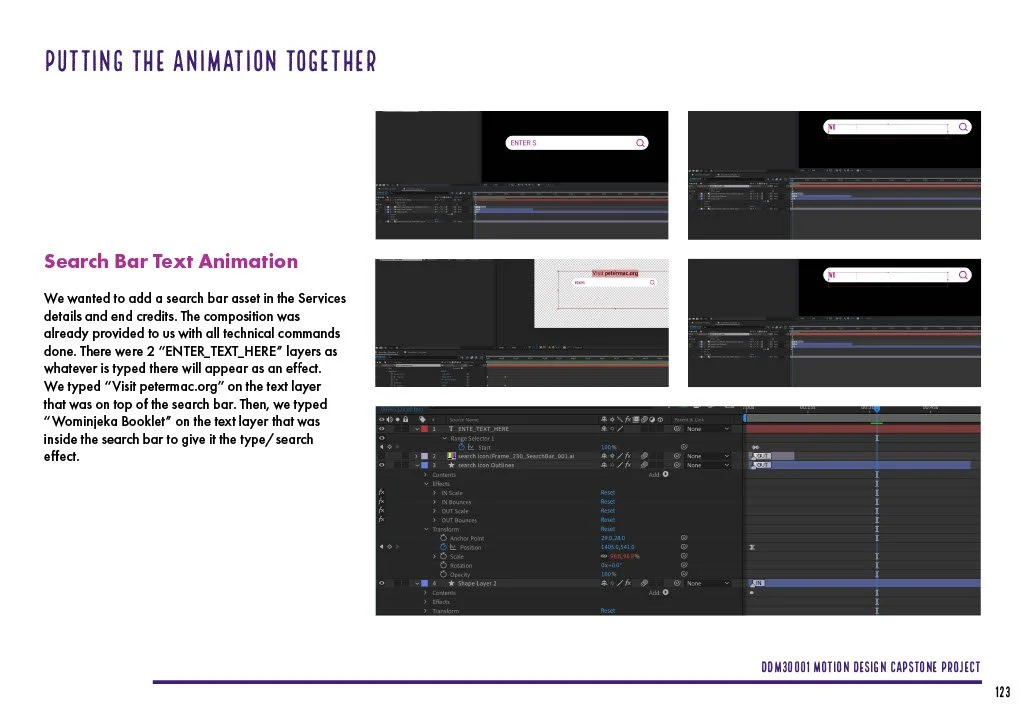This screenshot has width=1024, height=726.
Task: Hide the search Icon Outlines layer
Action: (x=381, y=466)
